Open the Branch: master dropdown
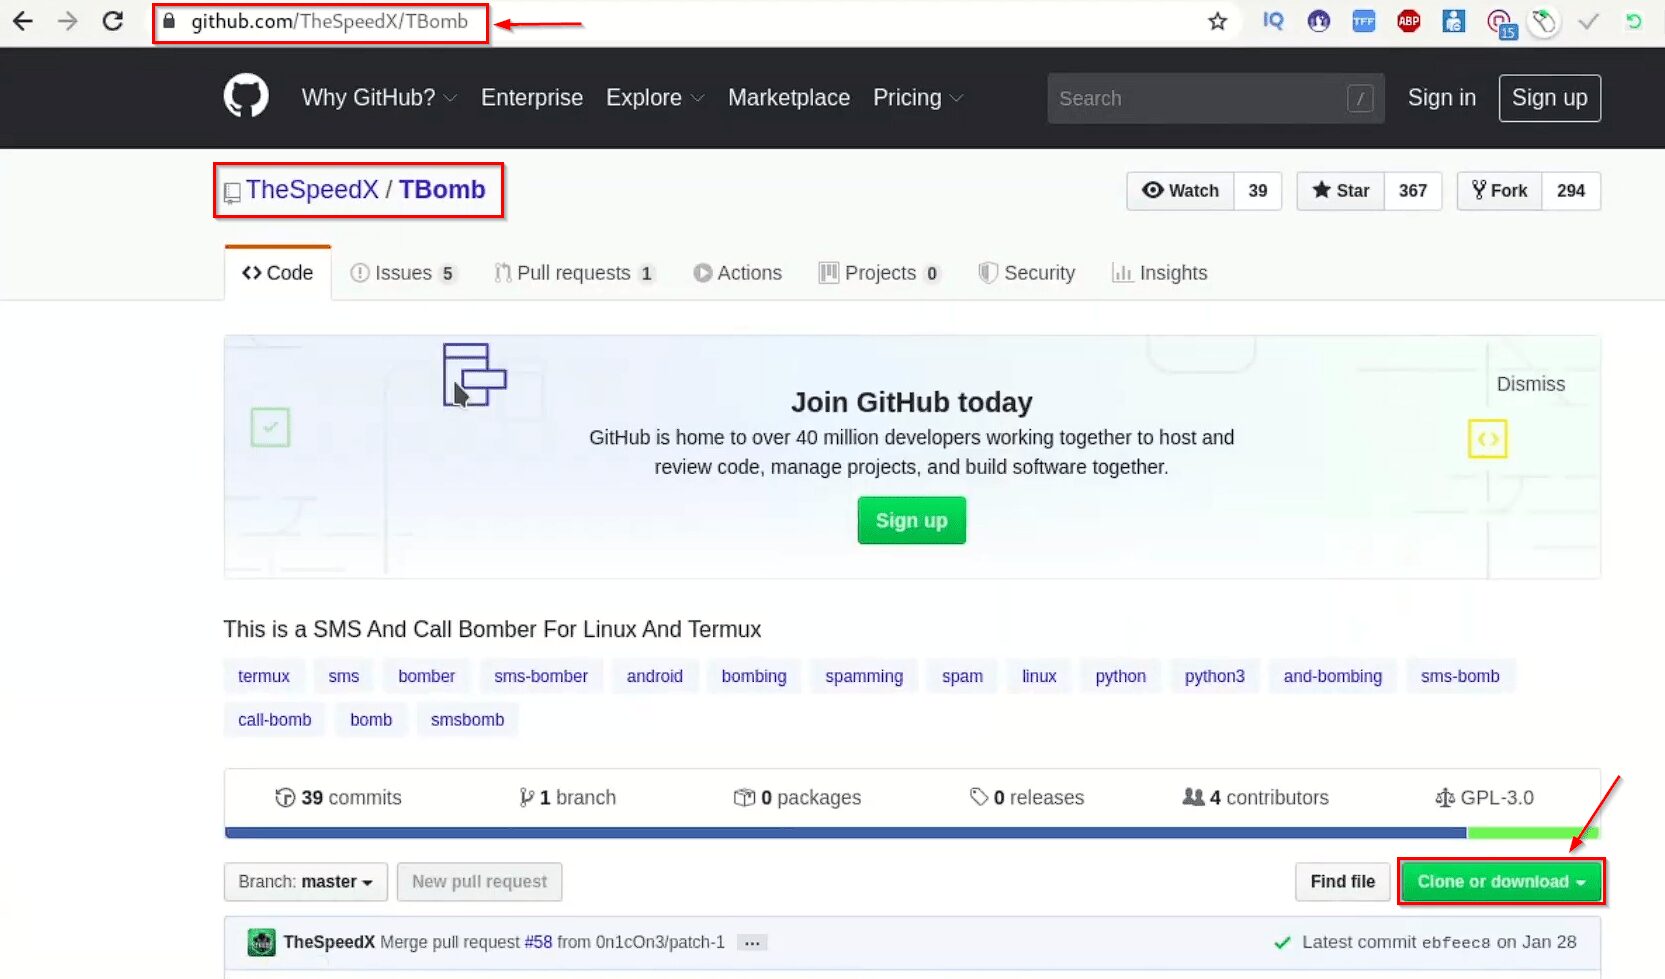The width and height of the screenshot is (1665, 979). 306,882
